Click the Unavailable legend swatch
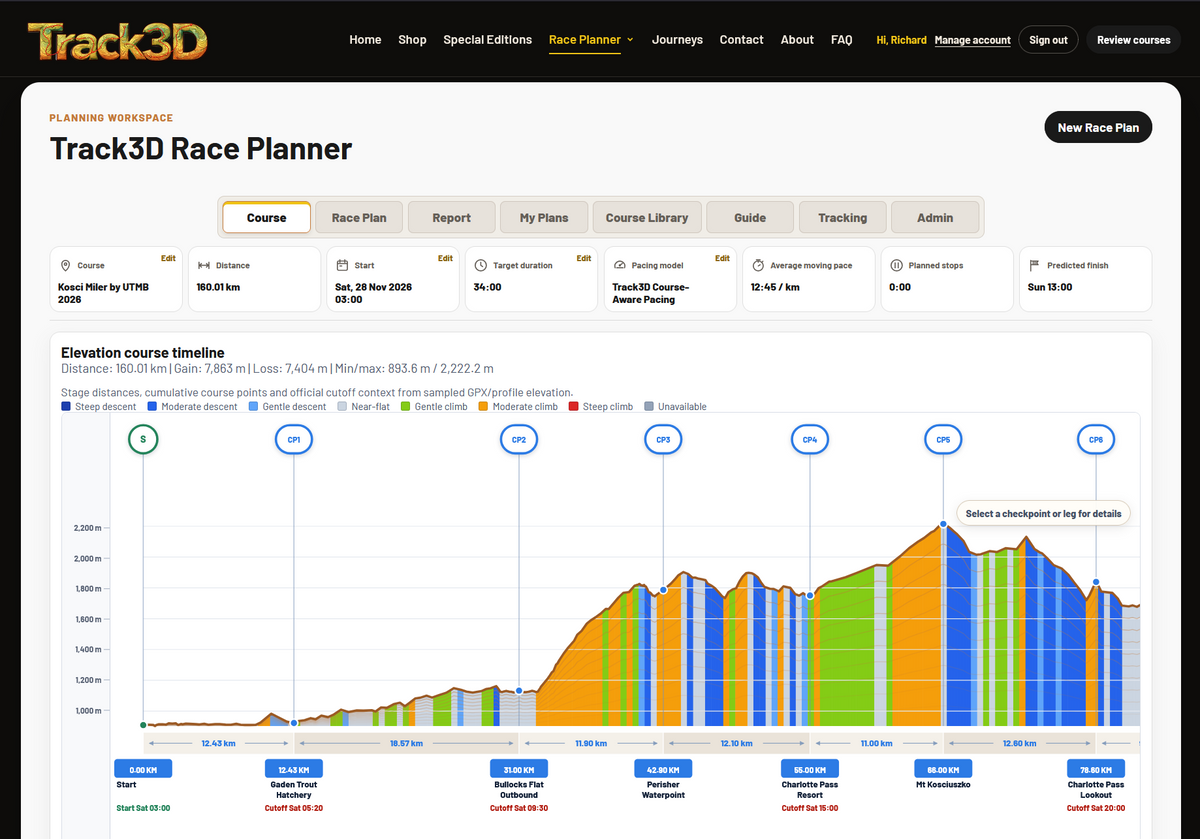1200x839 pixels. (x=650, y=407)
